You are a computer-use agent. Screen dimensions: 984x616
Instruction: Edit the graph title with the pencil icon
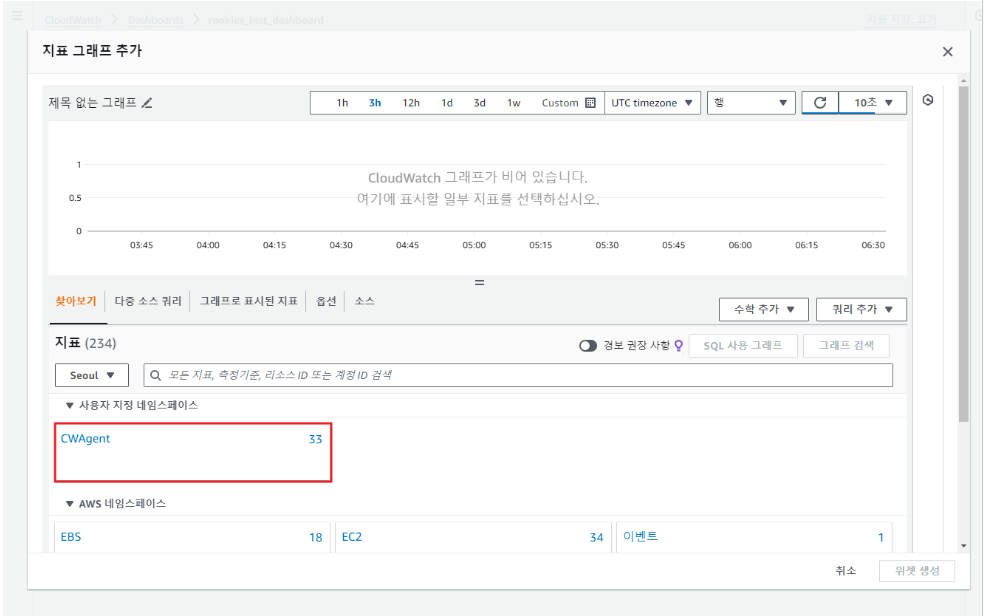(x=147, y=104)
